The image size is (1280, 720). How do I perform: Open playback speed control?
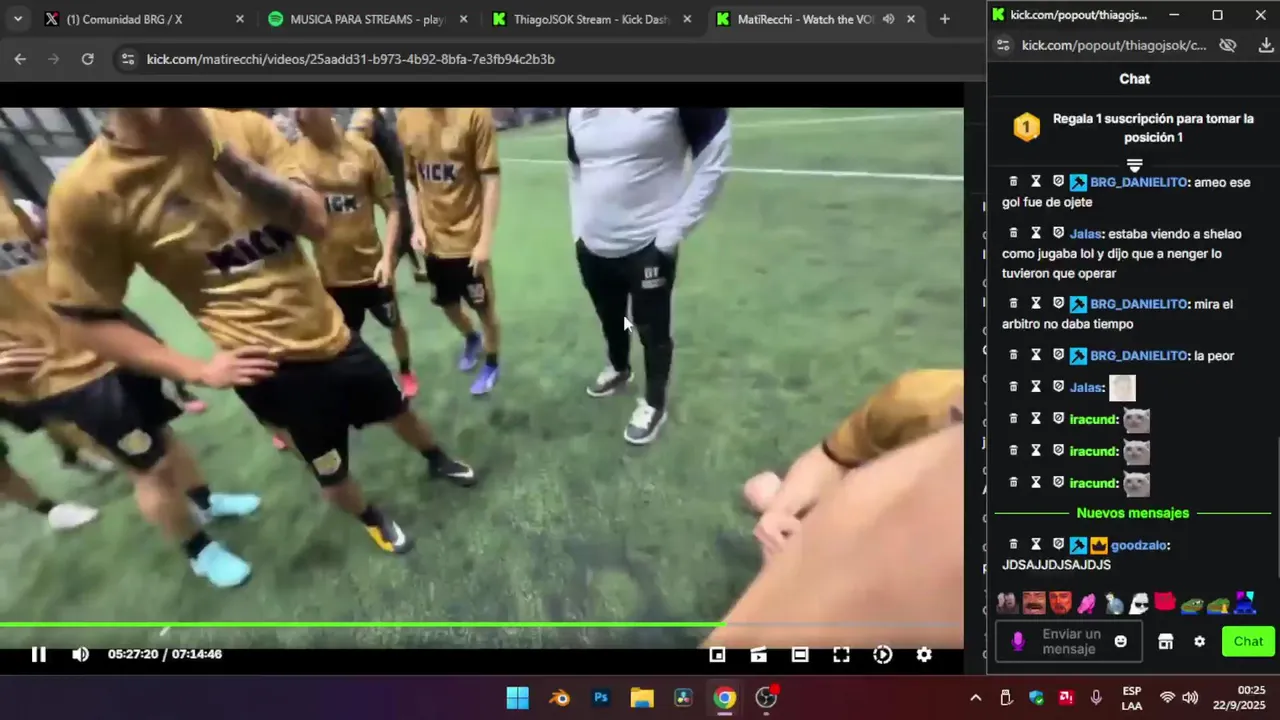coord(882,654)
